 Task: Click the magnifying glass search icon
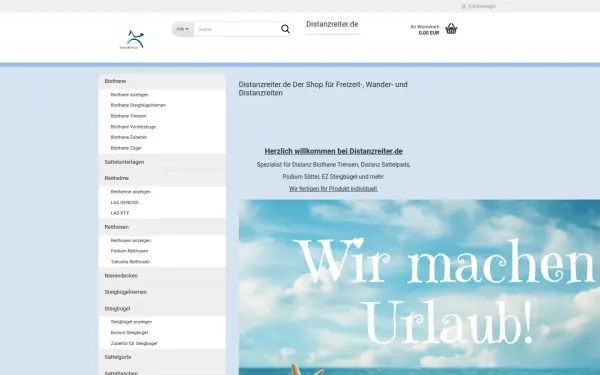(285, 29)
